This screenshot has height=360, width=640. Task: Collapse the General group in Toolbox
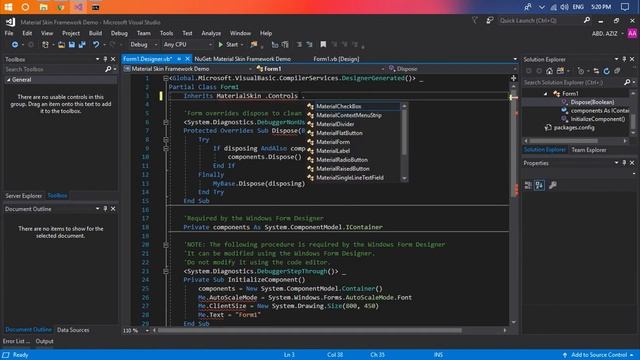coord(9,80)
